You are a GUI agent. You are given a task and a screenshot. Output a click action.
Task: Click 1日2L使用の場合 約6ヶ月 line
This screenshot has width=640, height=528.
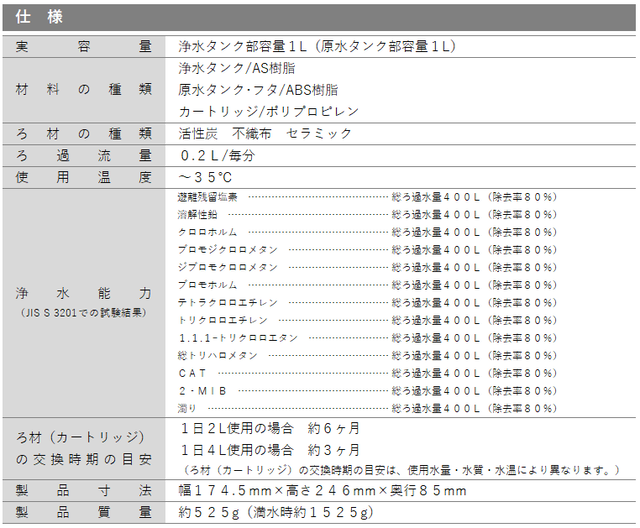click(270, 428)
